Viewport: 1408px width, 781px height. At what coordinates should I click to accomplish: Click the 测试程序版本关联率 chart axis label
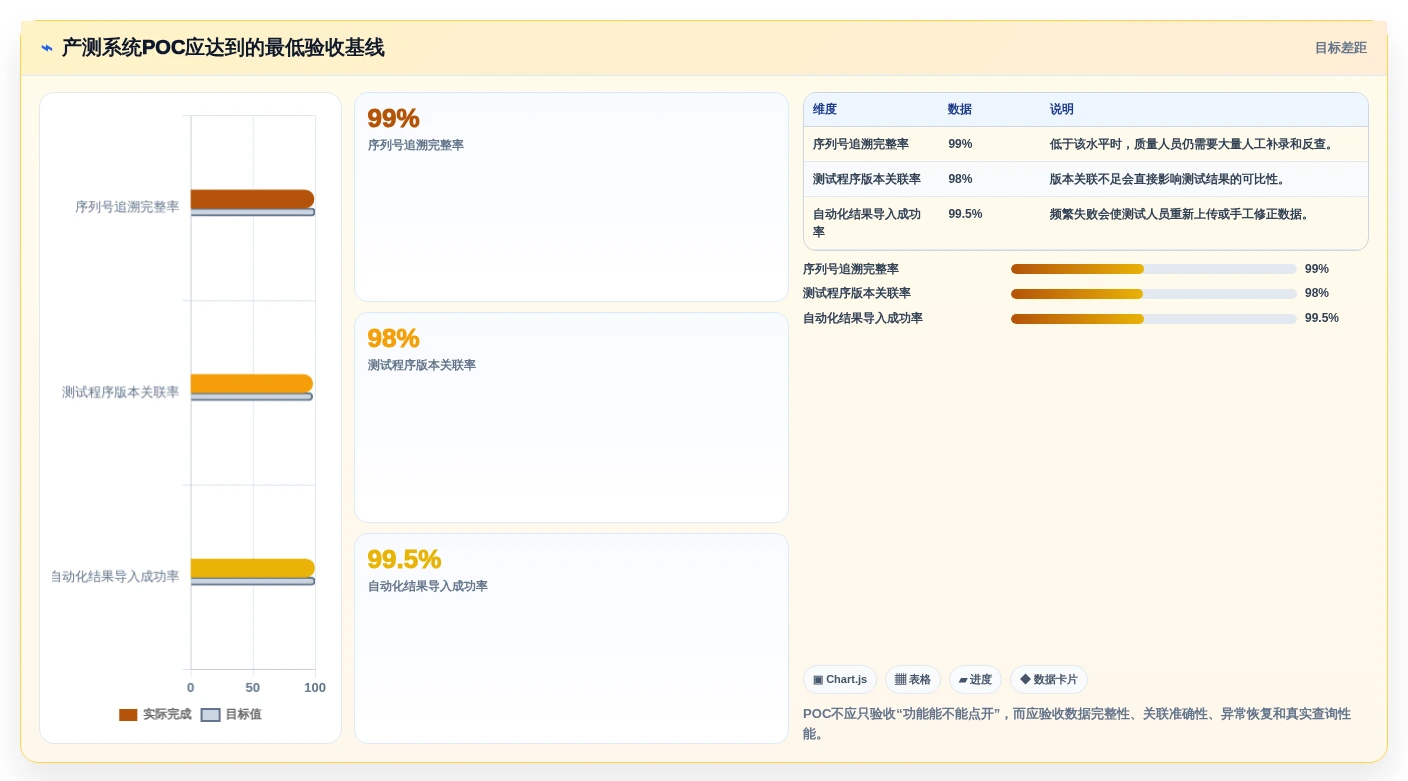coord(121,392)
